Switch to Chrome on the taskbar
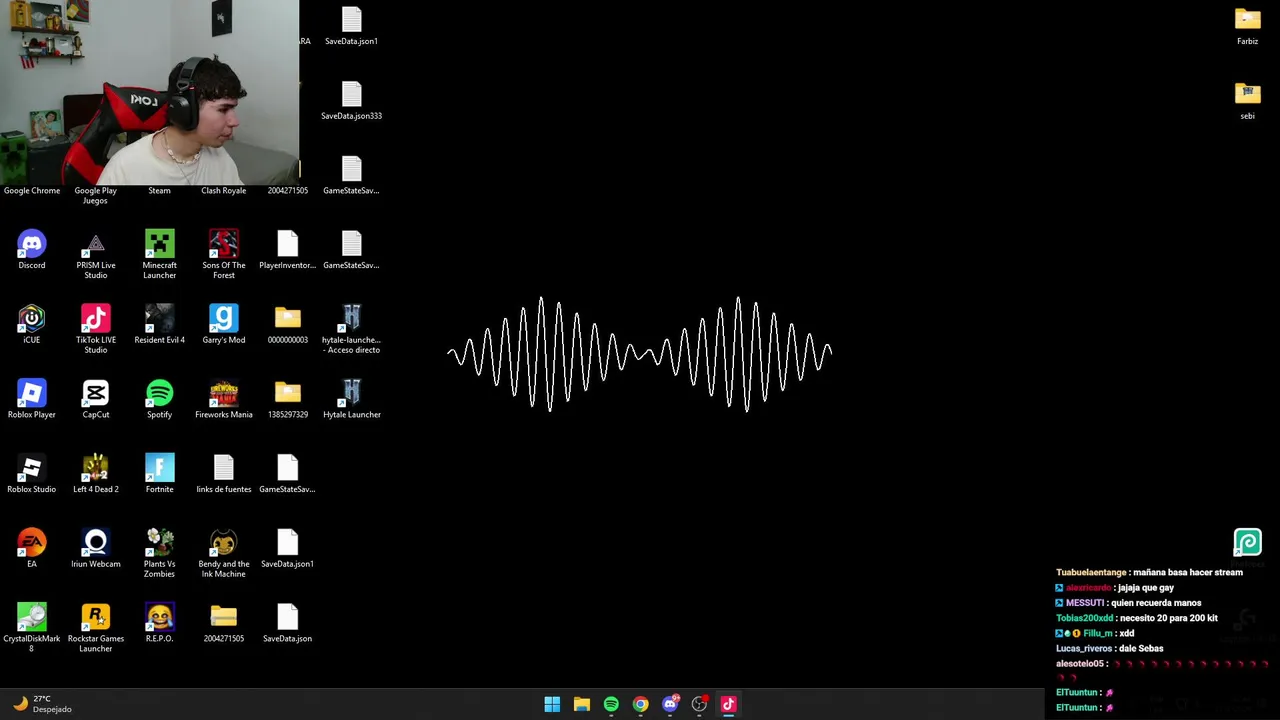Viewport: 1280px width, 720px height. [640, 704]
